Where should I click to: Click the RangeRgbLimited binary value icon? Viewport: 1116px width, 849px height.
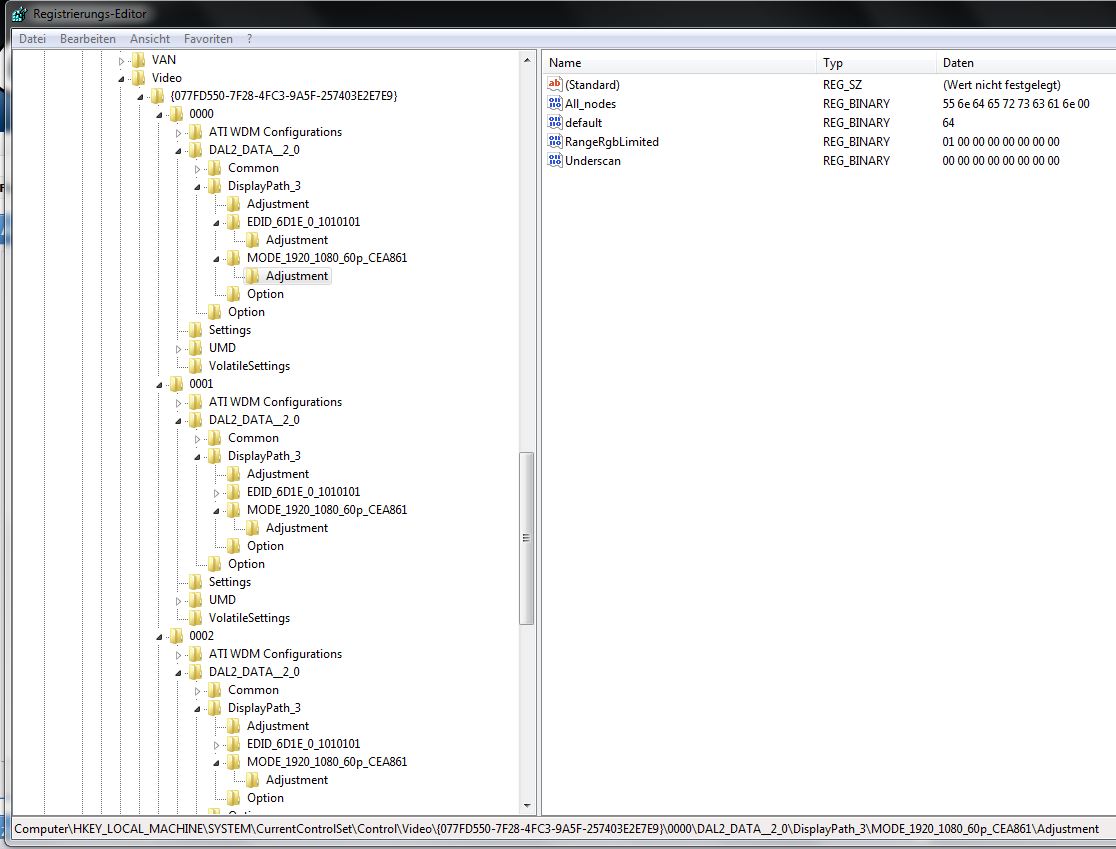[554, 142]
